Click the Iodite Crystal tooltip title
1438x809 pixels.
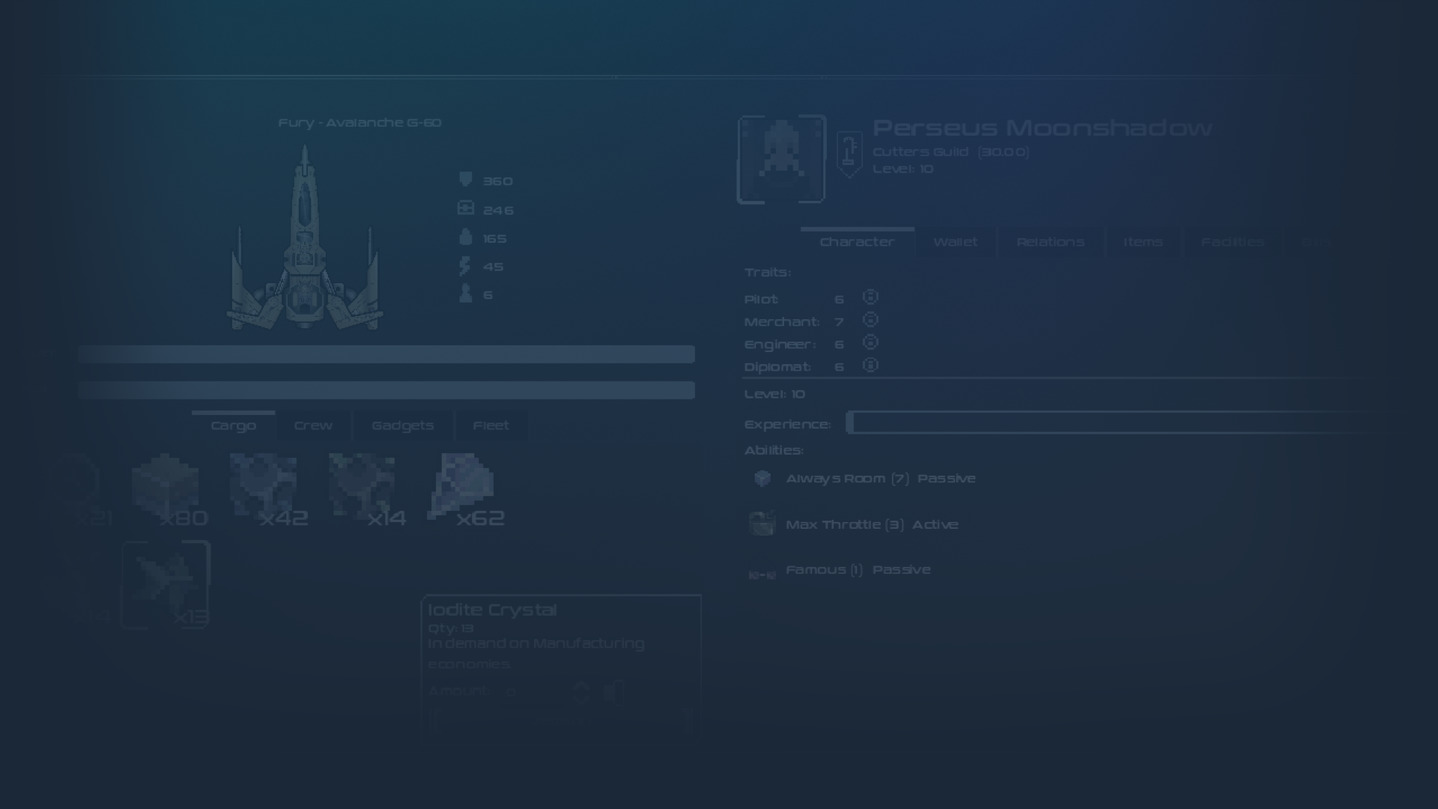(x=492, y=610)
